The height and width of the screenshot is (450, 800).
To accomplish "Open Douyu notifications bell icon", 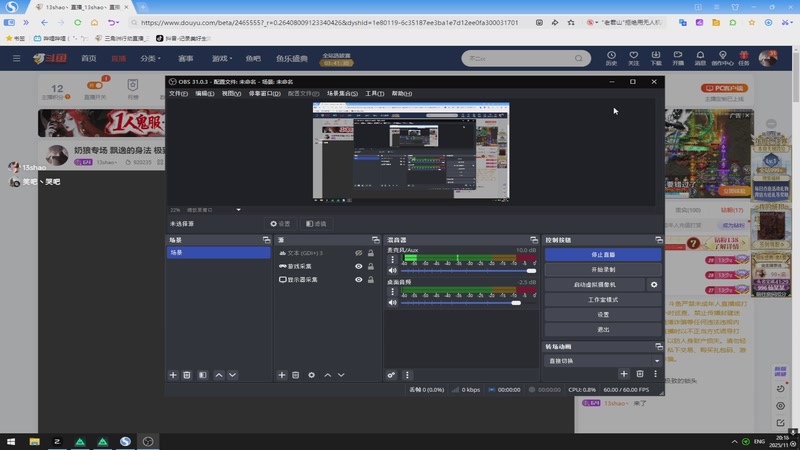I will pos(700,58).
